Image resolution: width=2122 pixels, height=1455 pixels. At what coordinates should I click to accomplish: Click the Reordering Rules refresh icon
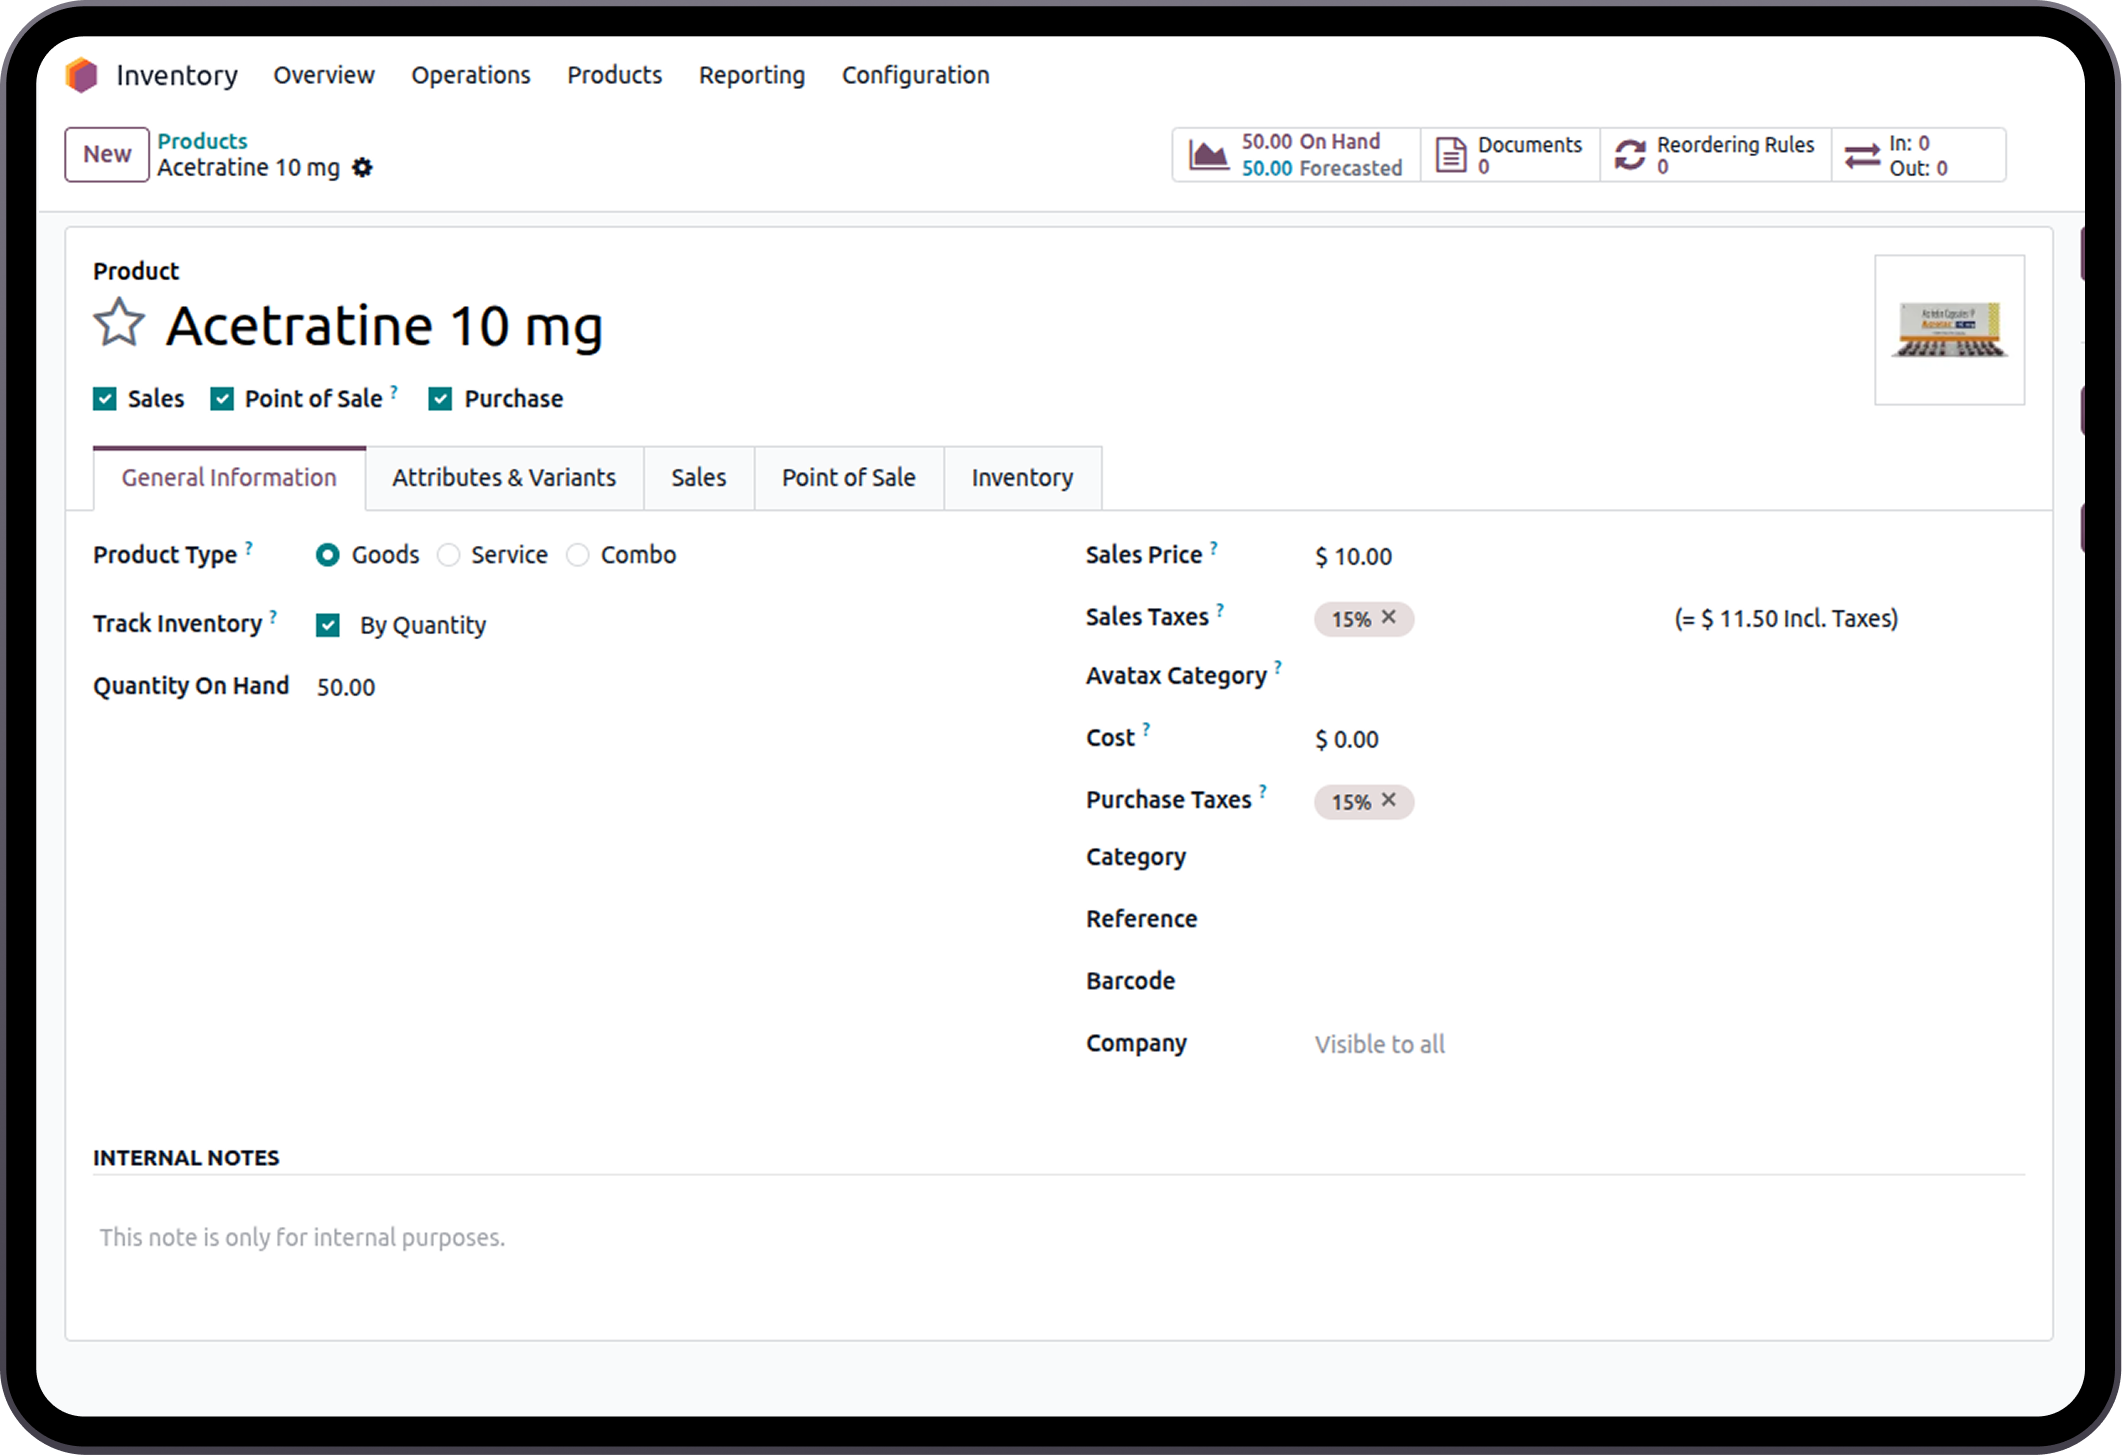(x=1630, y=155)
